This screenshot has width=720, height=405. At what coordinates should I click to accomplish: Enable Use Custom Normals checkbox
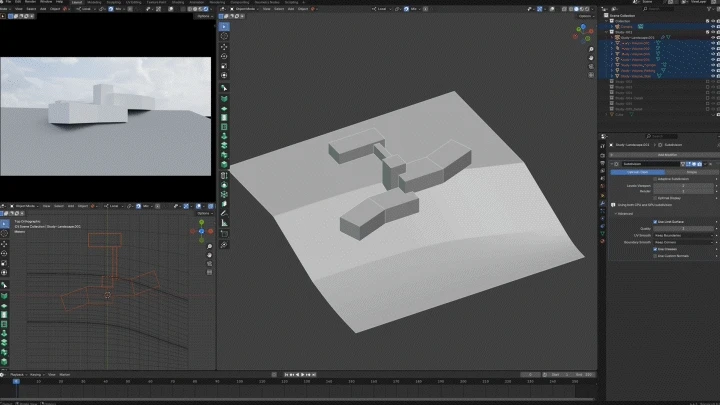pyautogui.click(x=655, y=256)
